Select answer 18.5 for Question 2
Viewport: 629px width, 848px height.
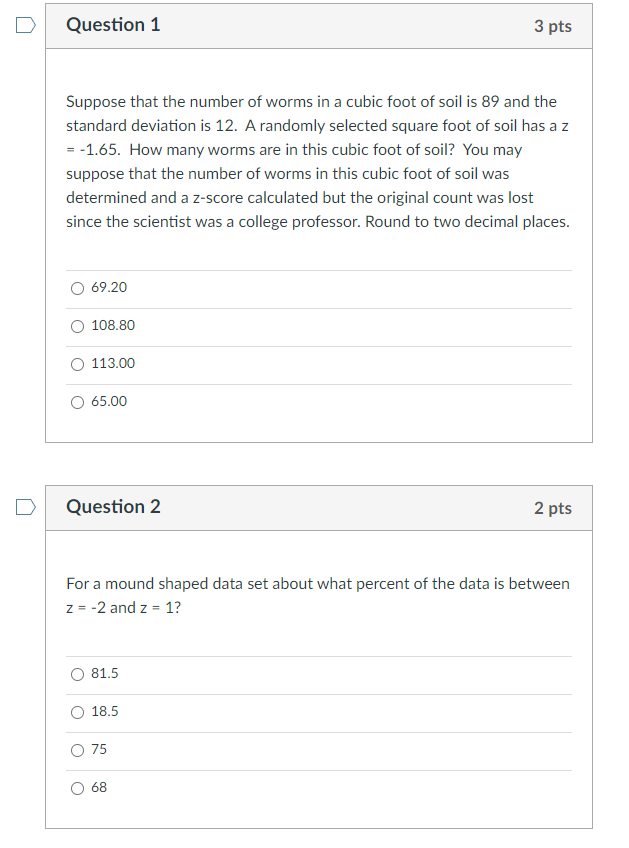point(77,712)
